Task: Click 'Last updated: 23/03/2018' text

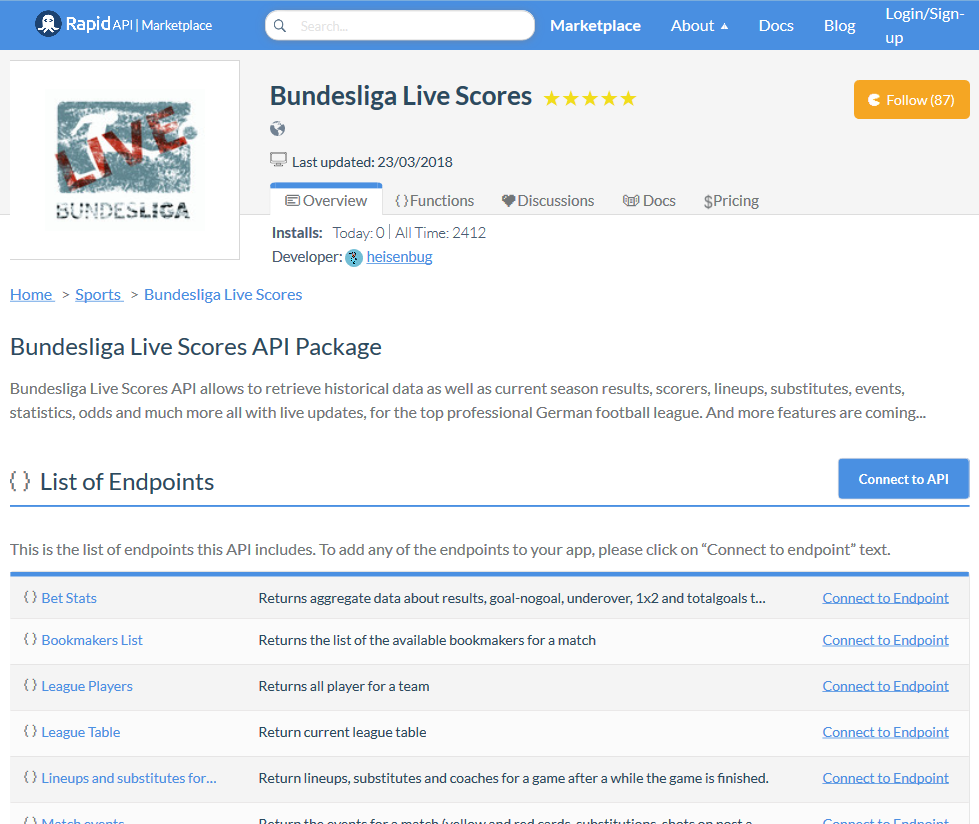Action: [x=372, y=162]
